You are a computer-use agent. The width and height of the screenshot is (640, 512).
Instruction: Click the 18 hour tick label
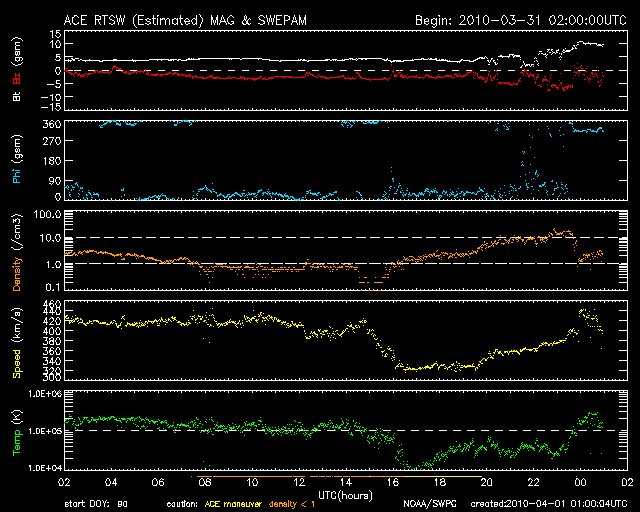coord(440,482)
